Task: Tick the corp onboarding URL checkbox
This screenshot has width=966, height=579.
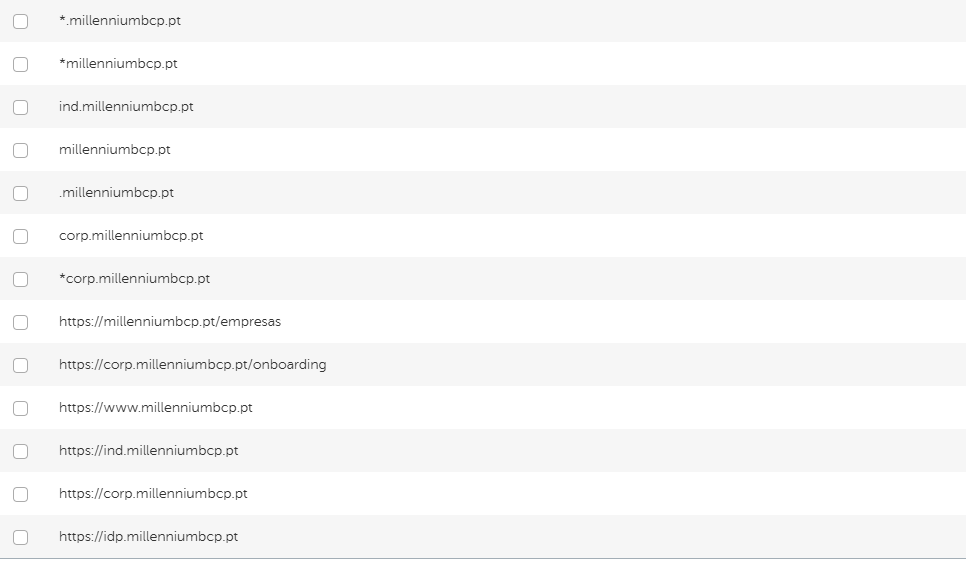Action: point(20,365)
